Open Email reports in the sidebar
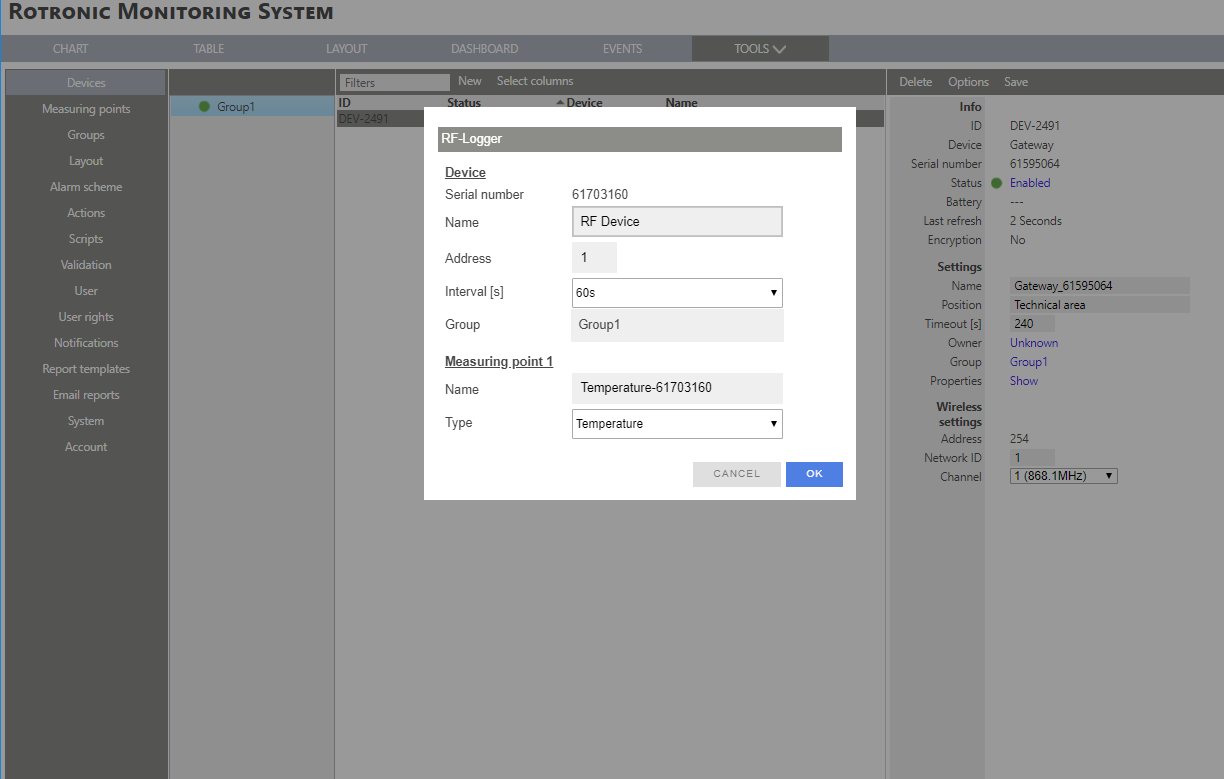The image size is (1224, 779). coord(86,395)
